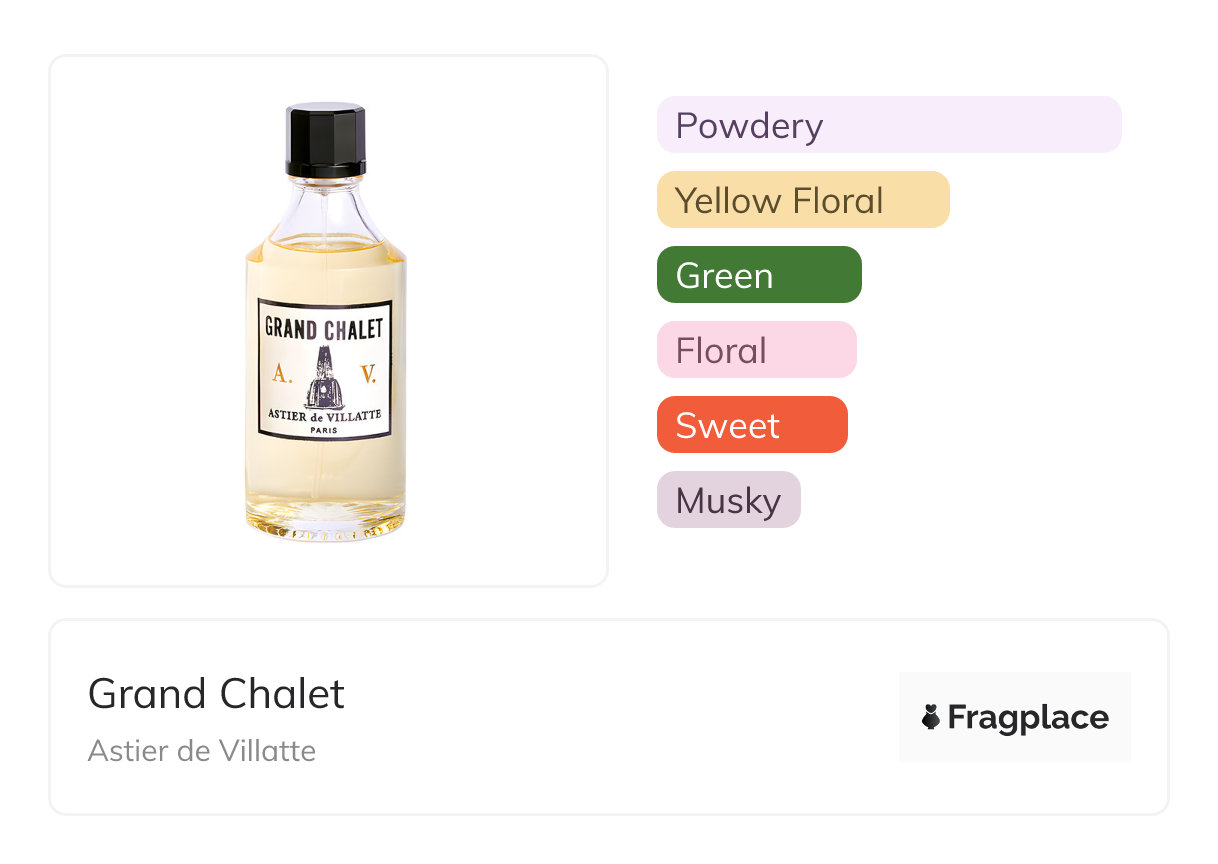
Task: Click GRAND CHALET text on bottle label
Action: coord(324,328)
